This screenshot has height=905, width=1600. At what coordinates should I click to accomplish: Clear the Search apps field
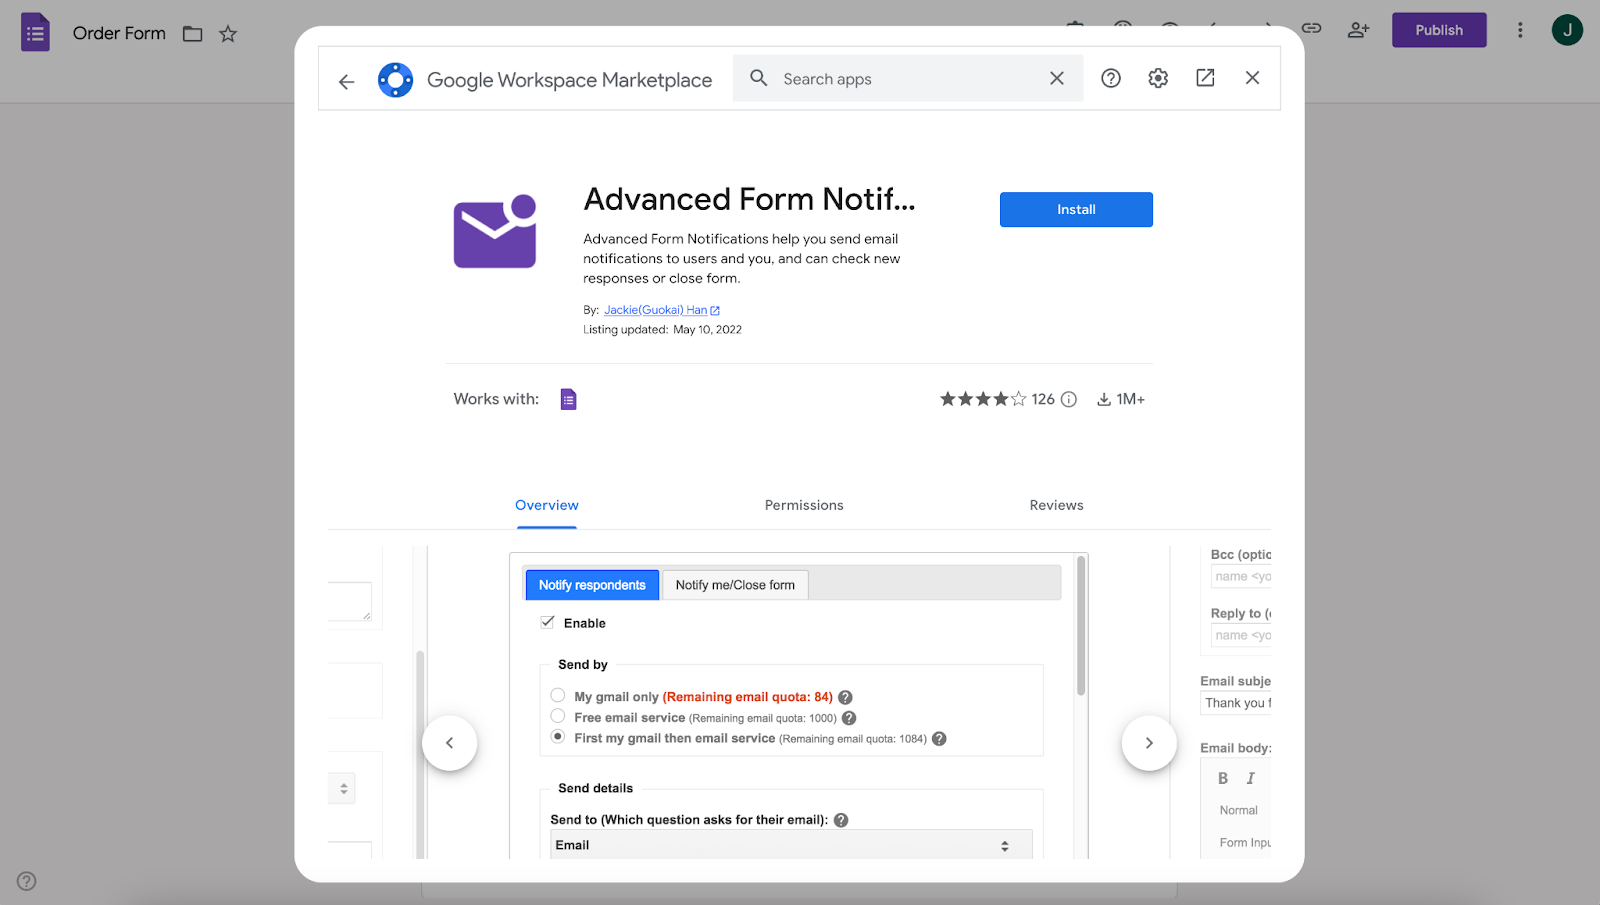click(x=1057, y=78)
